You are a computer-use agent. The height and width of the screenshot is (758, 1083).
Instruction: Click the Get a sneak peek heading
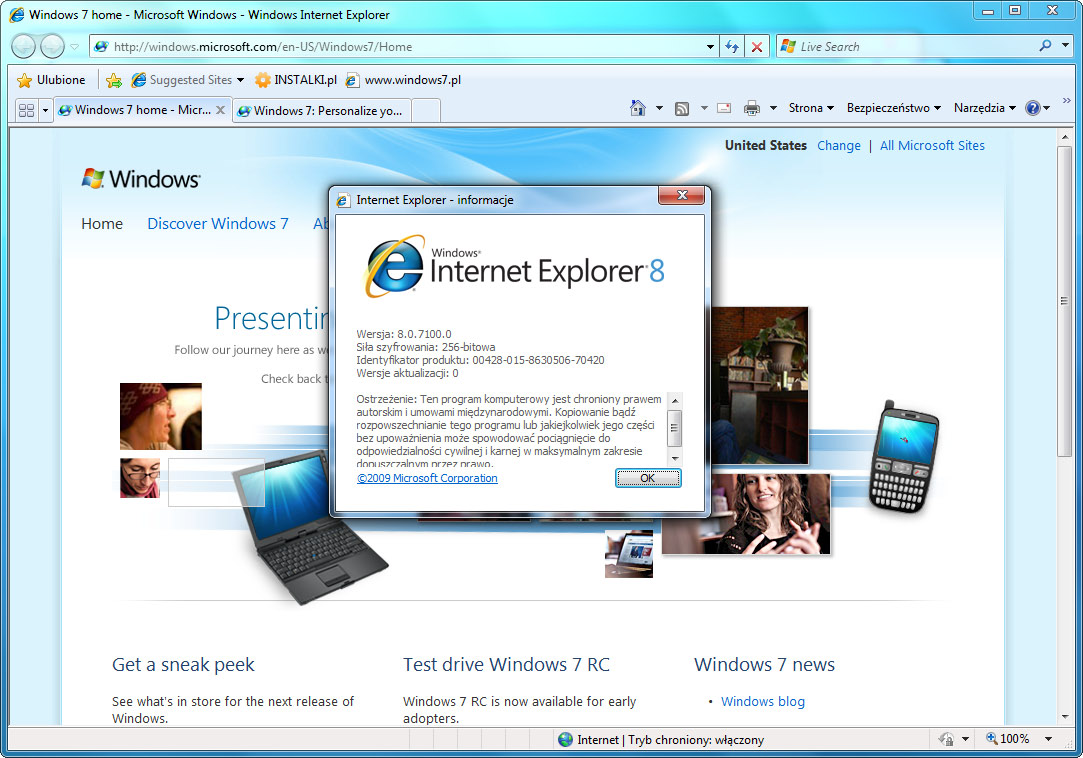point(183,665)
